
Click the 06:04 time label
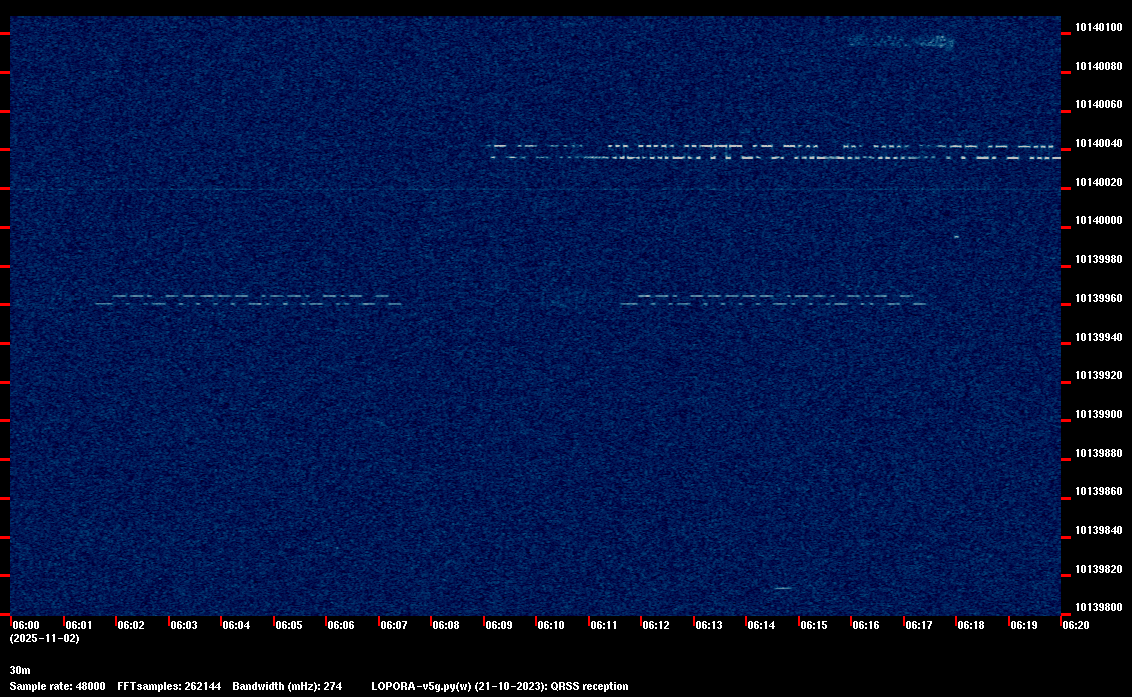coord(236,625)
